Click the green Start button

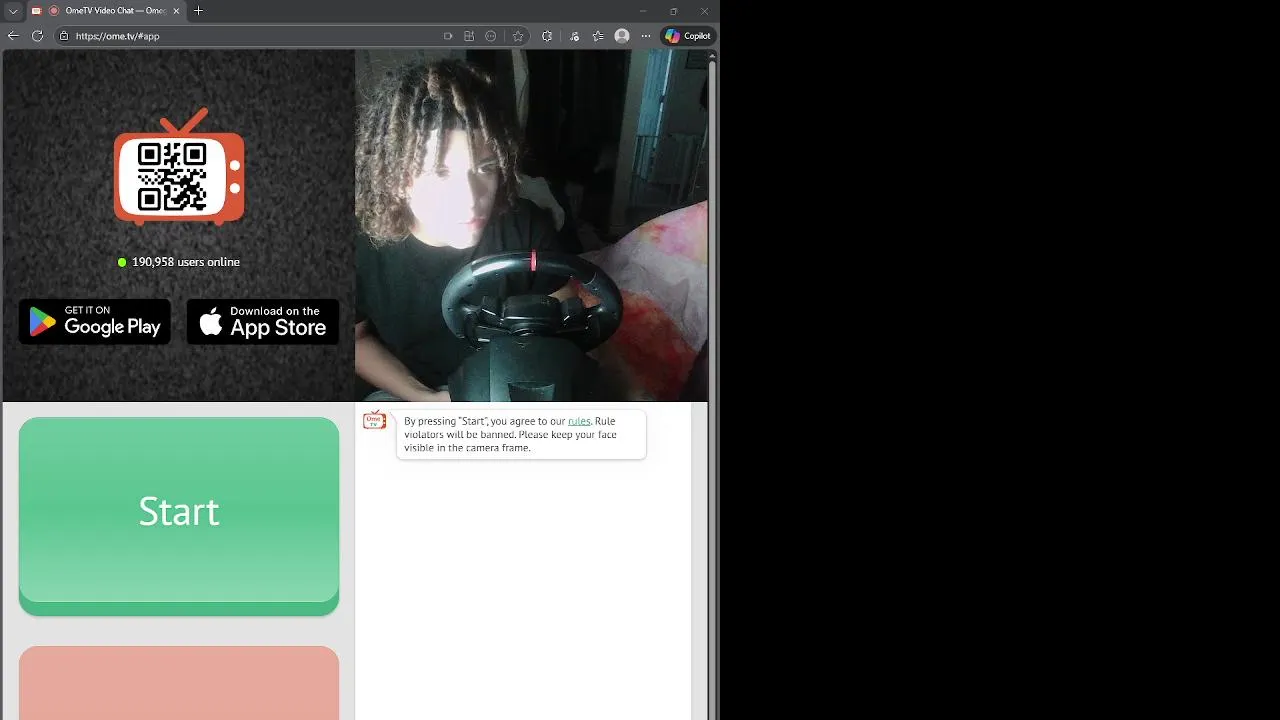[179, 515]
